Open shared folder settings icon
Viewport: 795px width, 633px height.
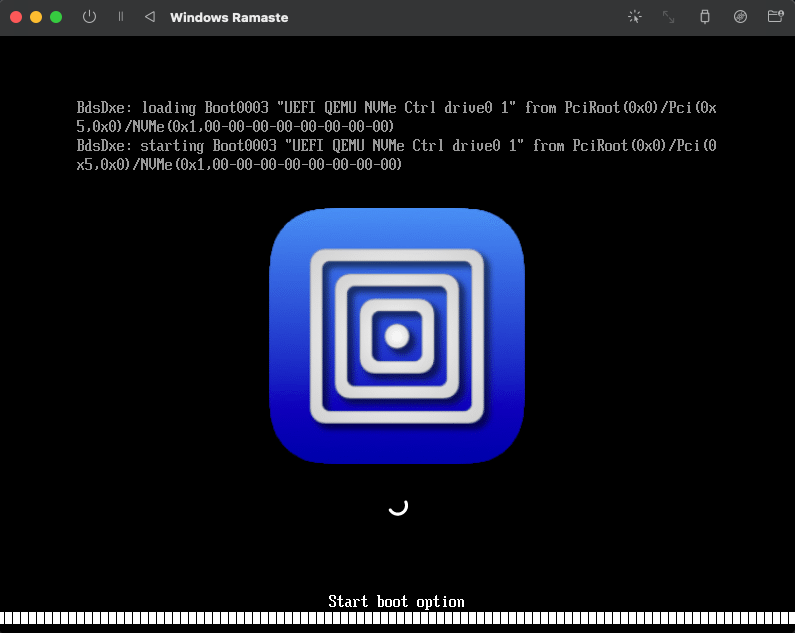[x=776, y=17]
